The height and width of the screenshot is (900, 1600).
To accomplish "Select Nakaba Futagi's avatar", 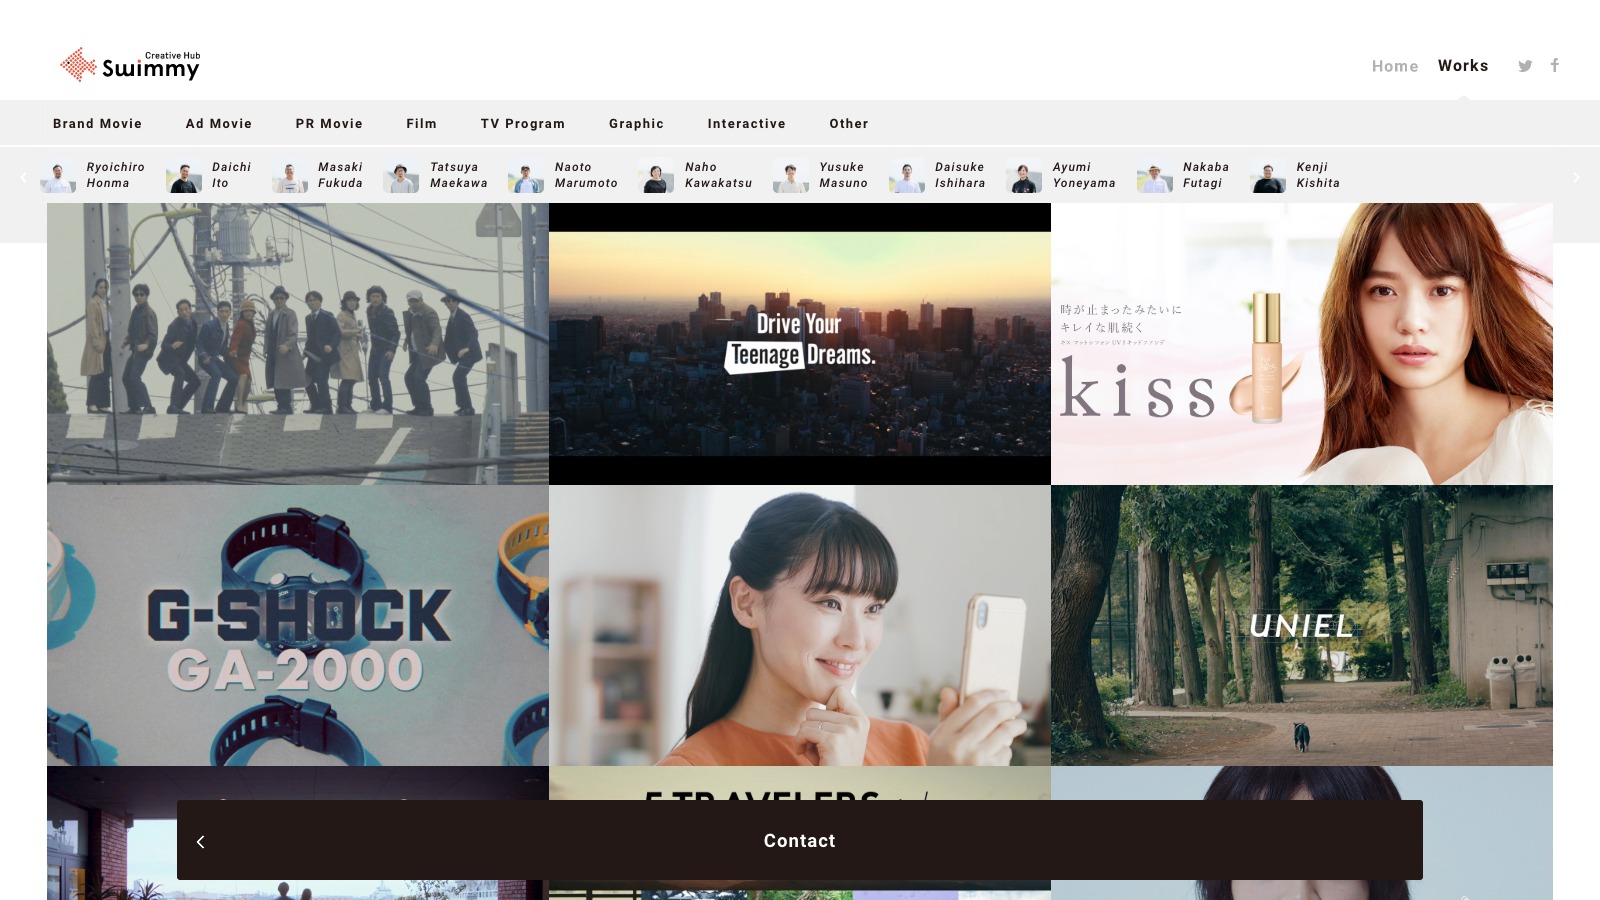I will (1154, 177).
